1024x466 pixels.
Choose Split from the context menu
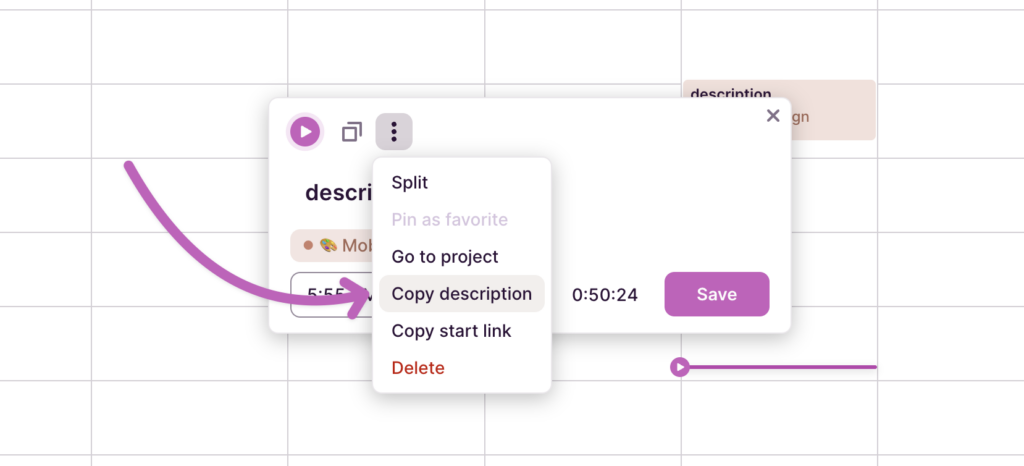pos(410,183)
